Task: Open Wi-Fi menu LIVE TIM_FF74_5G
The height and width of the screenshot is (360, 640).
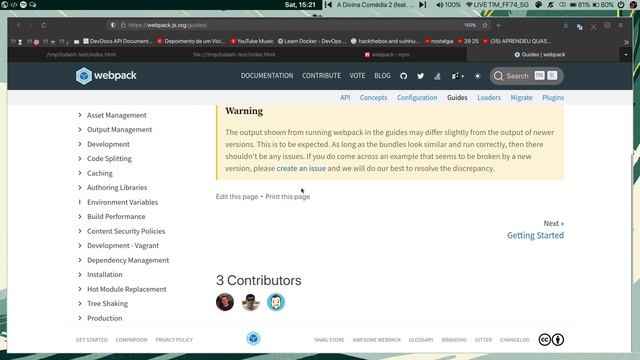Action: click(497, 5)
